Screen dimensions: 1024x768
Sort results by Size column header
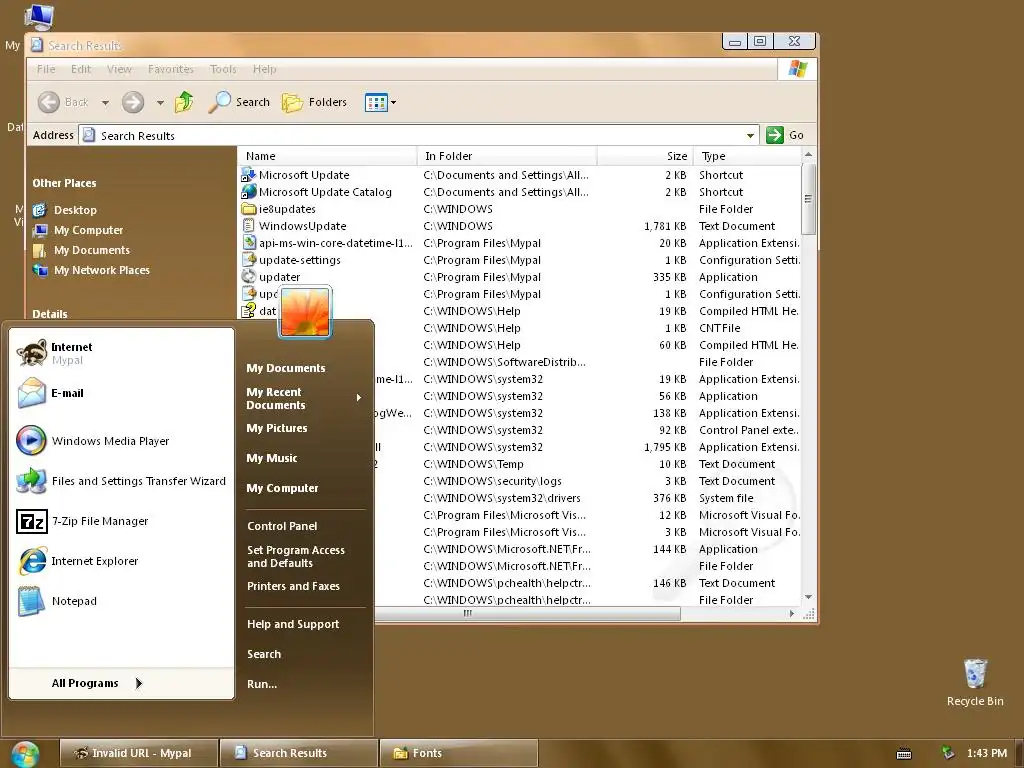pyautogui.click(x=645, y=156)
